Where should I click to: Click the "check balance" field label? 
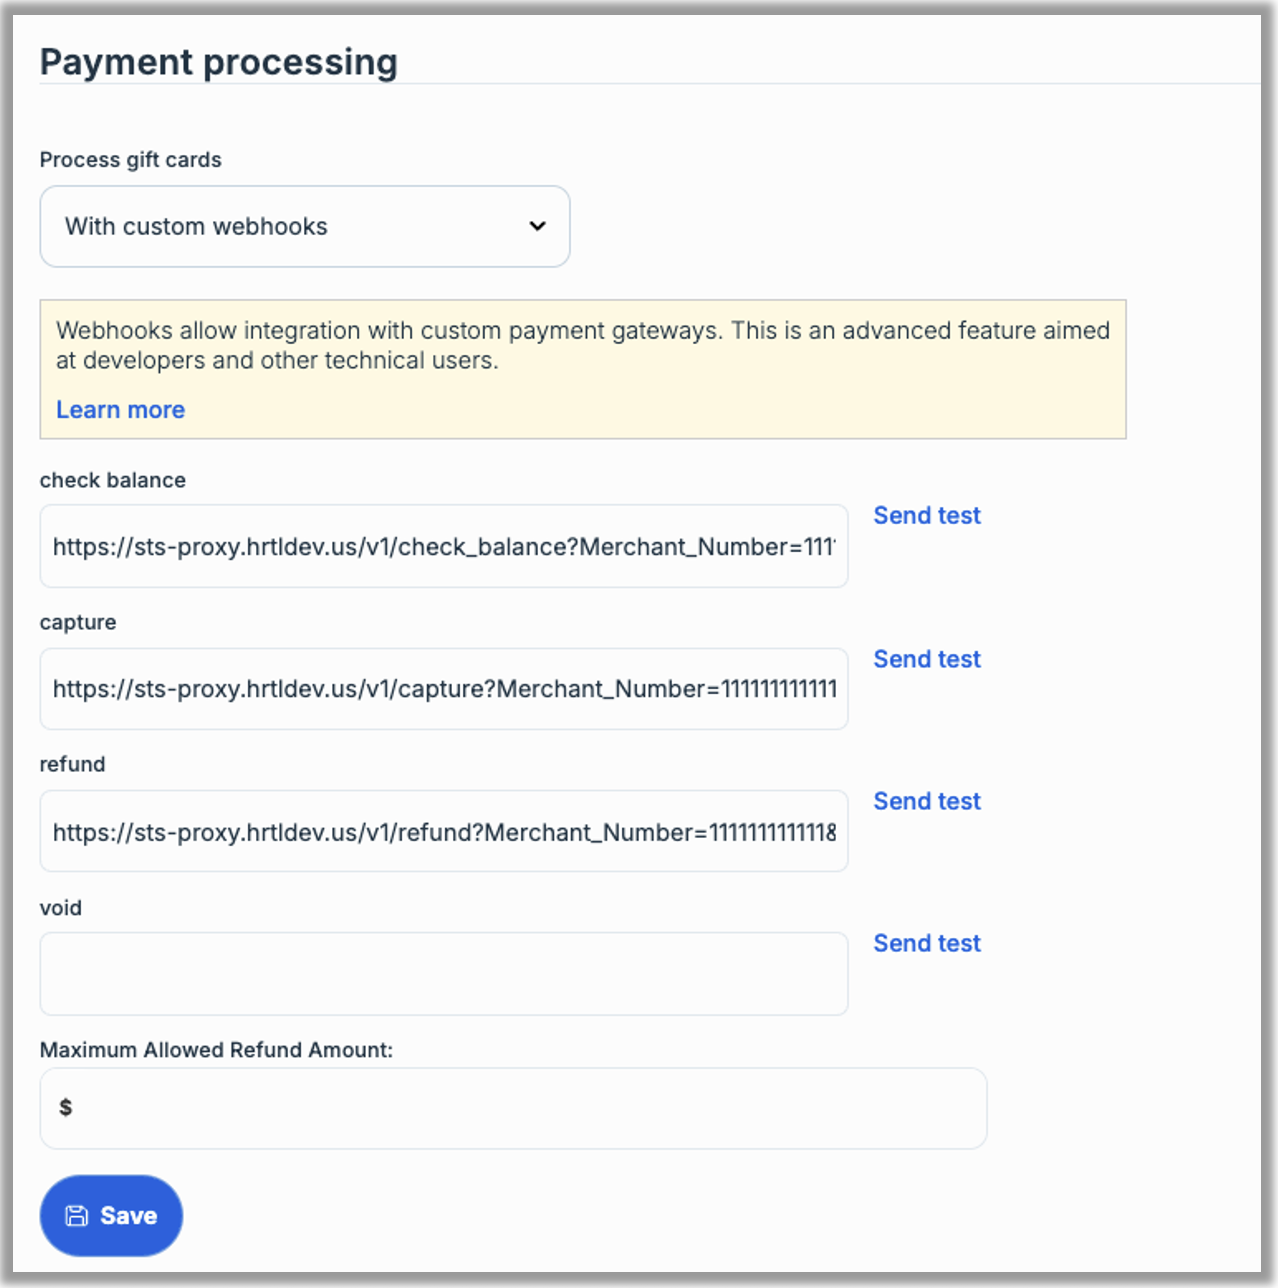[x=112, y=480]
